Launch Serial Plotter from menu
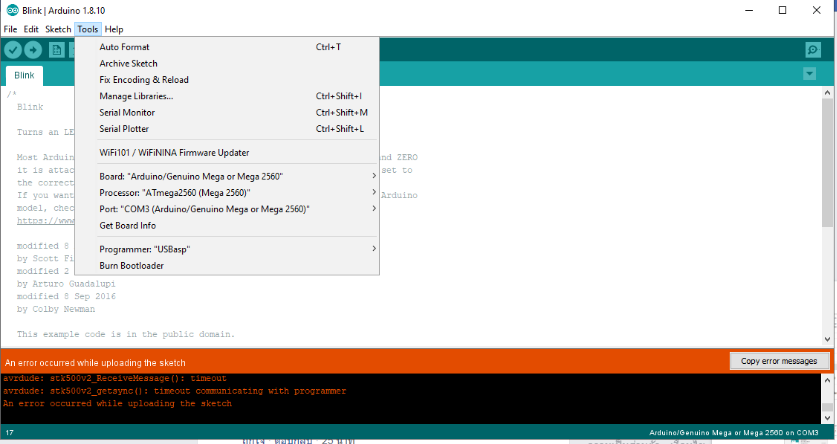Image resolution: width=837 pixels, height=444 pixels. tap(227, 129)
